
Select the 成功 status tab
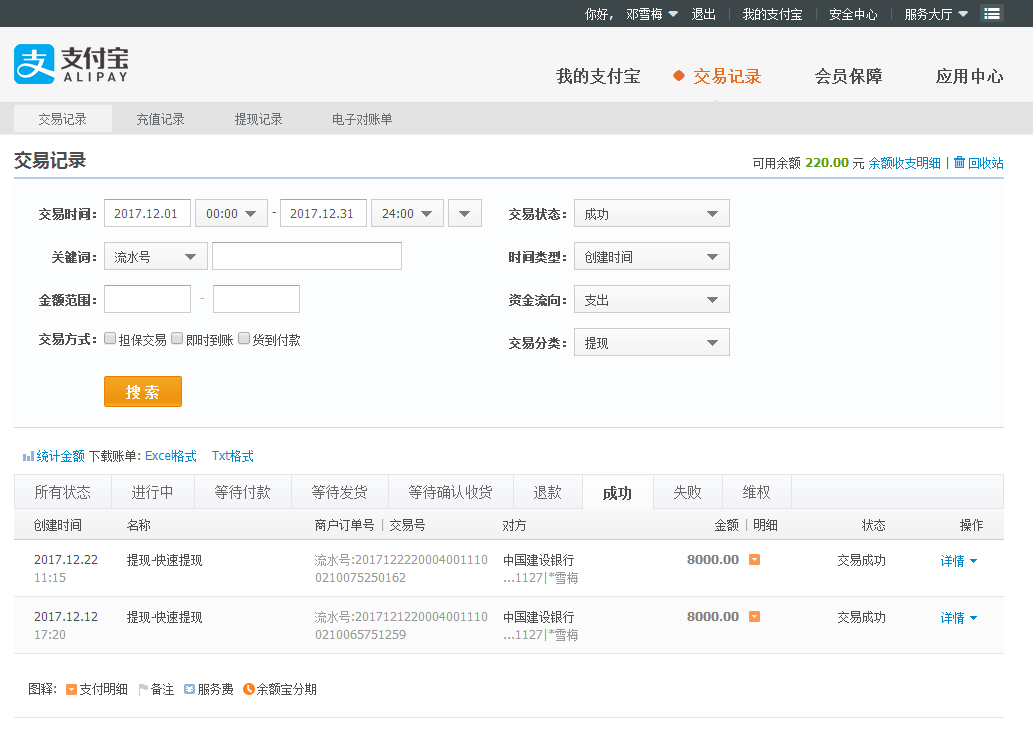click(617, 493)
